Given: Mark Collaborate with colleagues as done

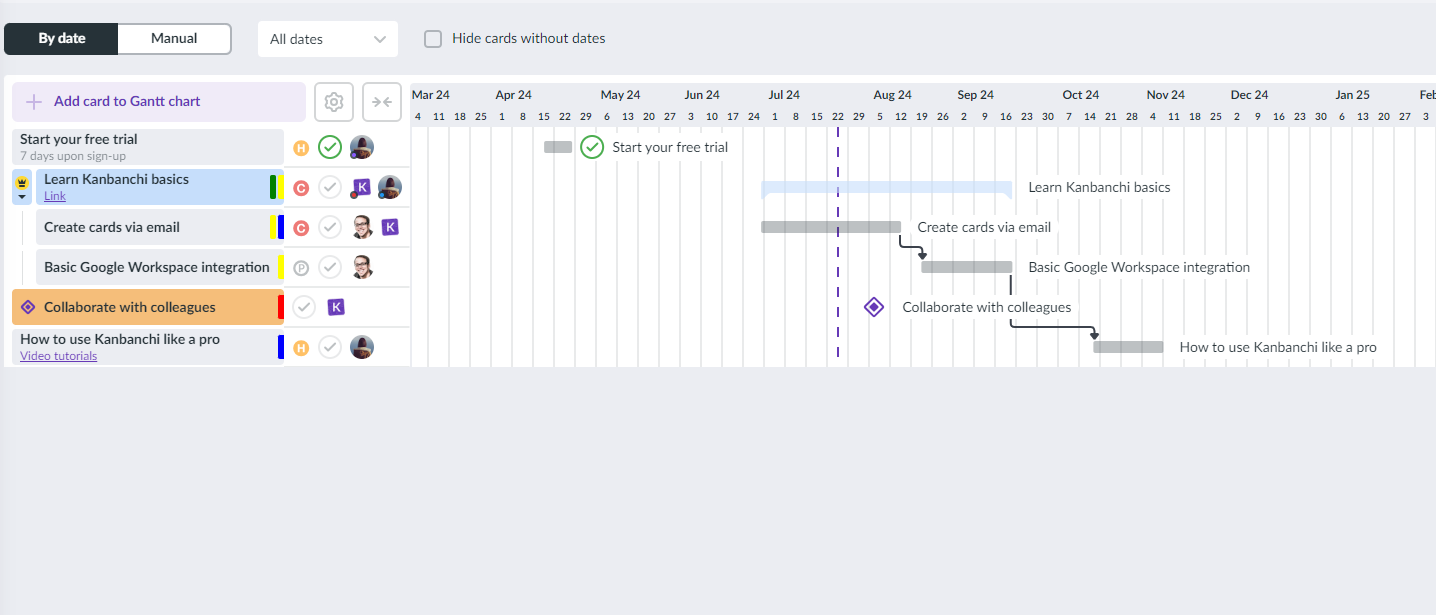Looking at the screenshot, I should click(x=304, y=307).
